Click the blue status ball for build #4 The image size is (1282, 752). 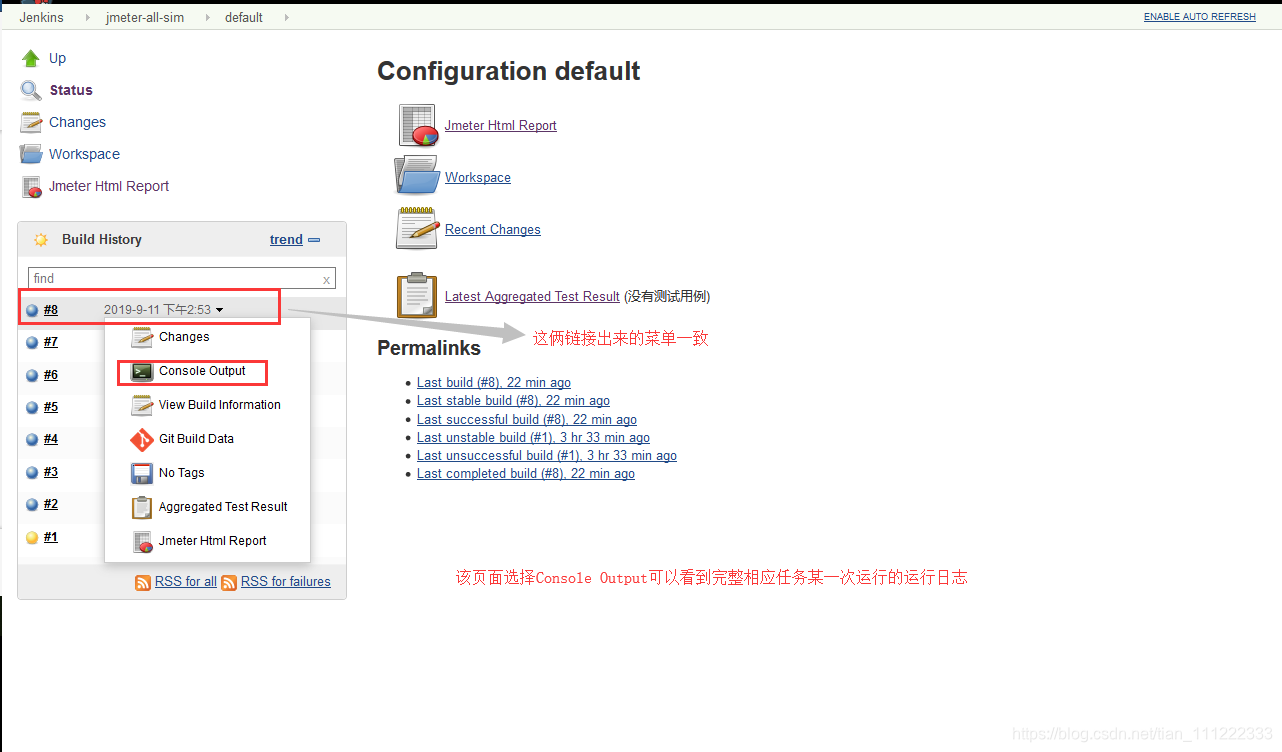tap(32, 439)
